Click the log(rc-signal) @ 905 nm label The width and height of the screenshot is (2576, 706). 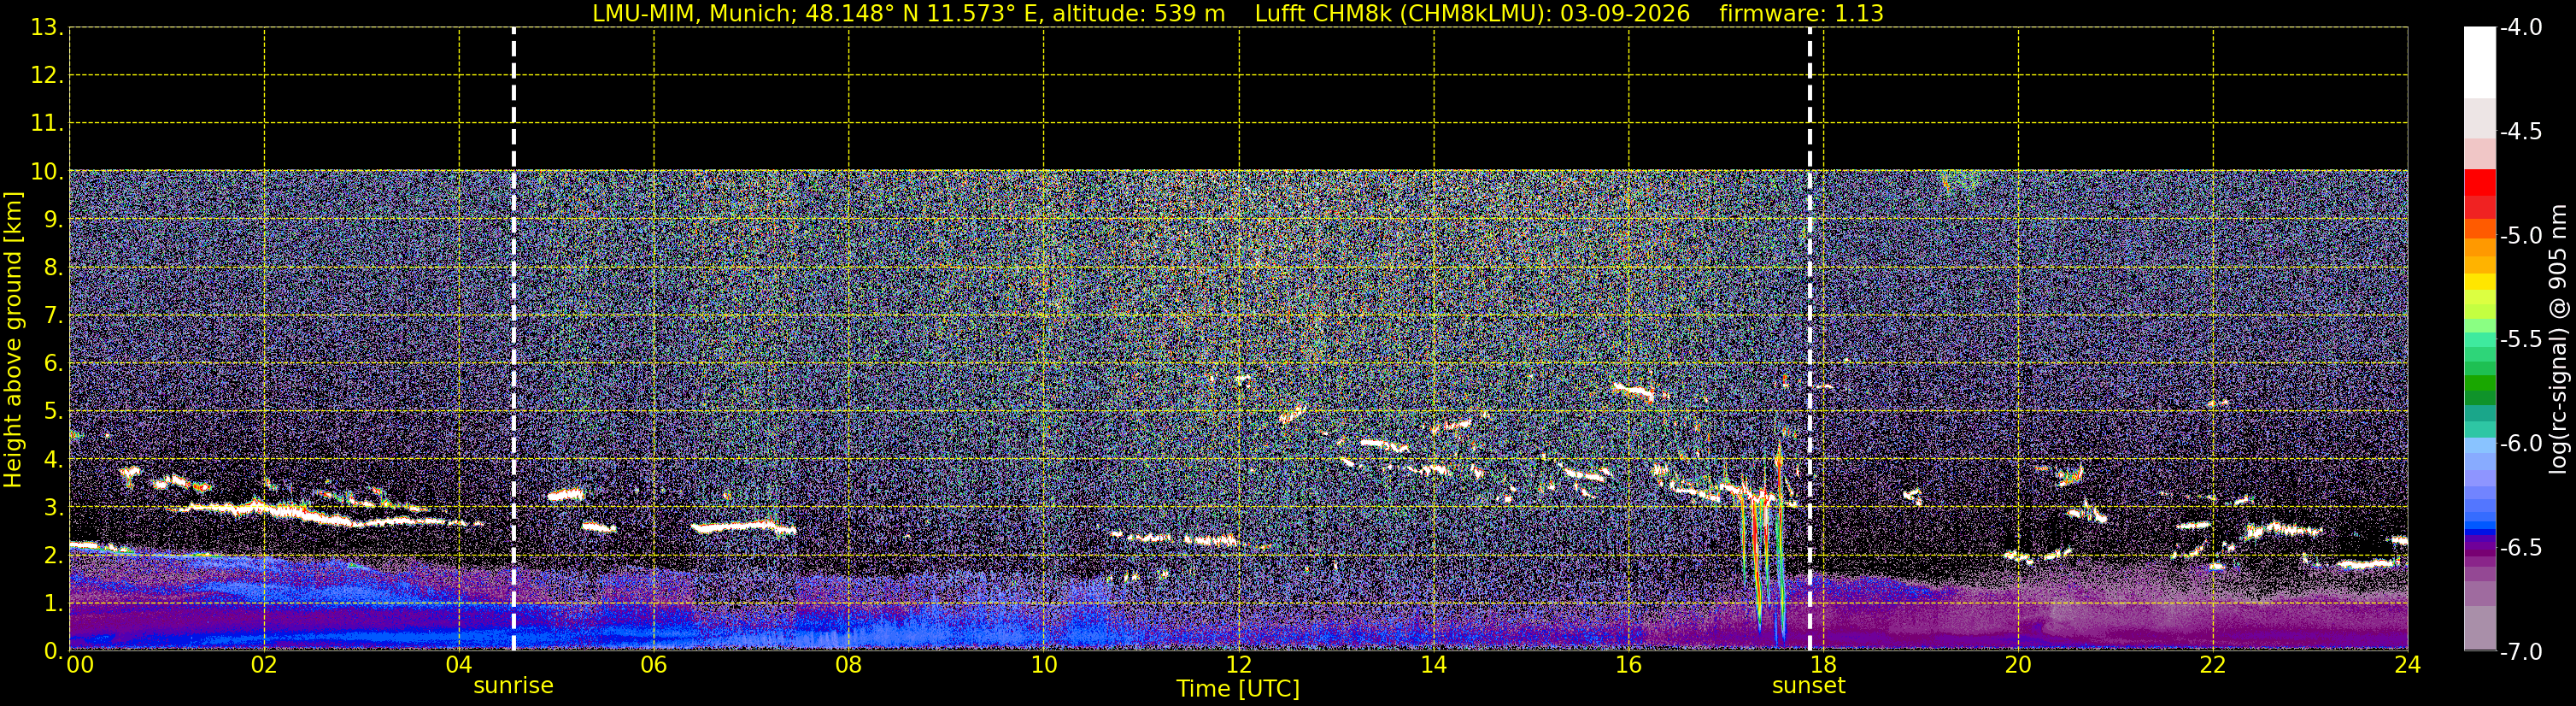point(2558,339)
